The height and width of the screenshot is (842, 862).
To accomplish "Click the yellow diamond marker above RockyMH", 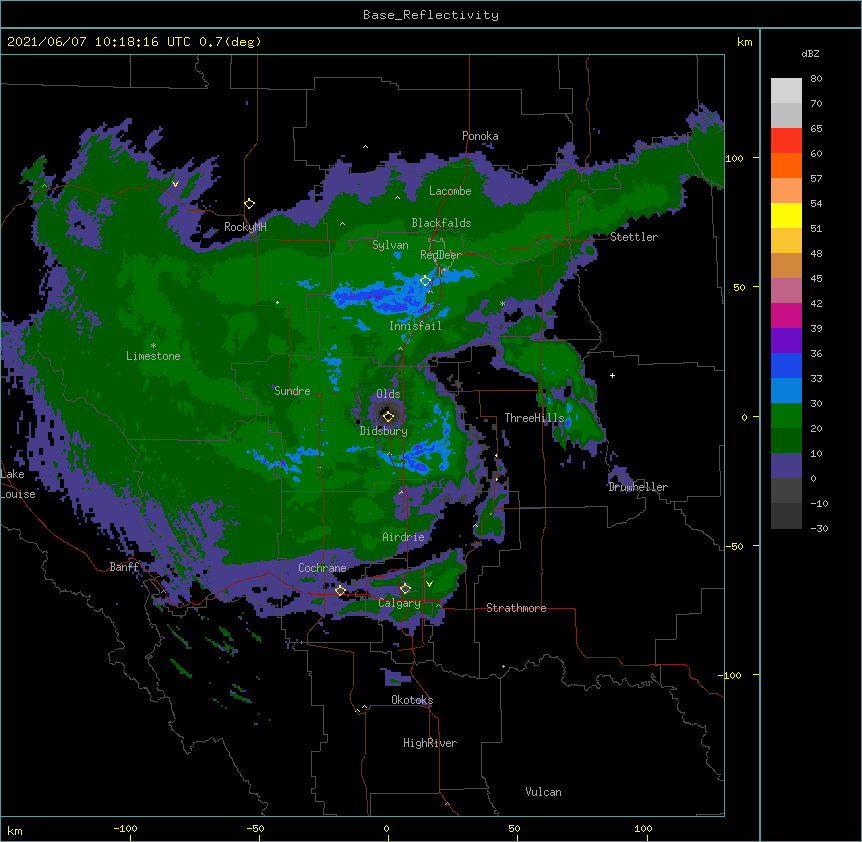I will click(x=249, y=204).
